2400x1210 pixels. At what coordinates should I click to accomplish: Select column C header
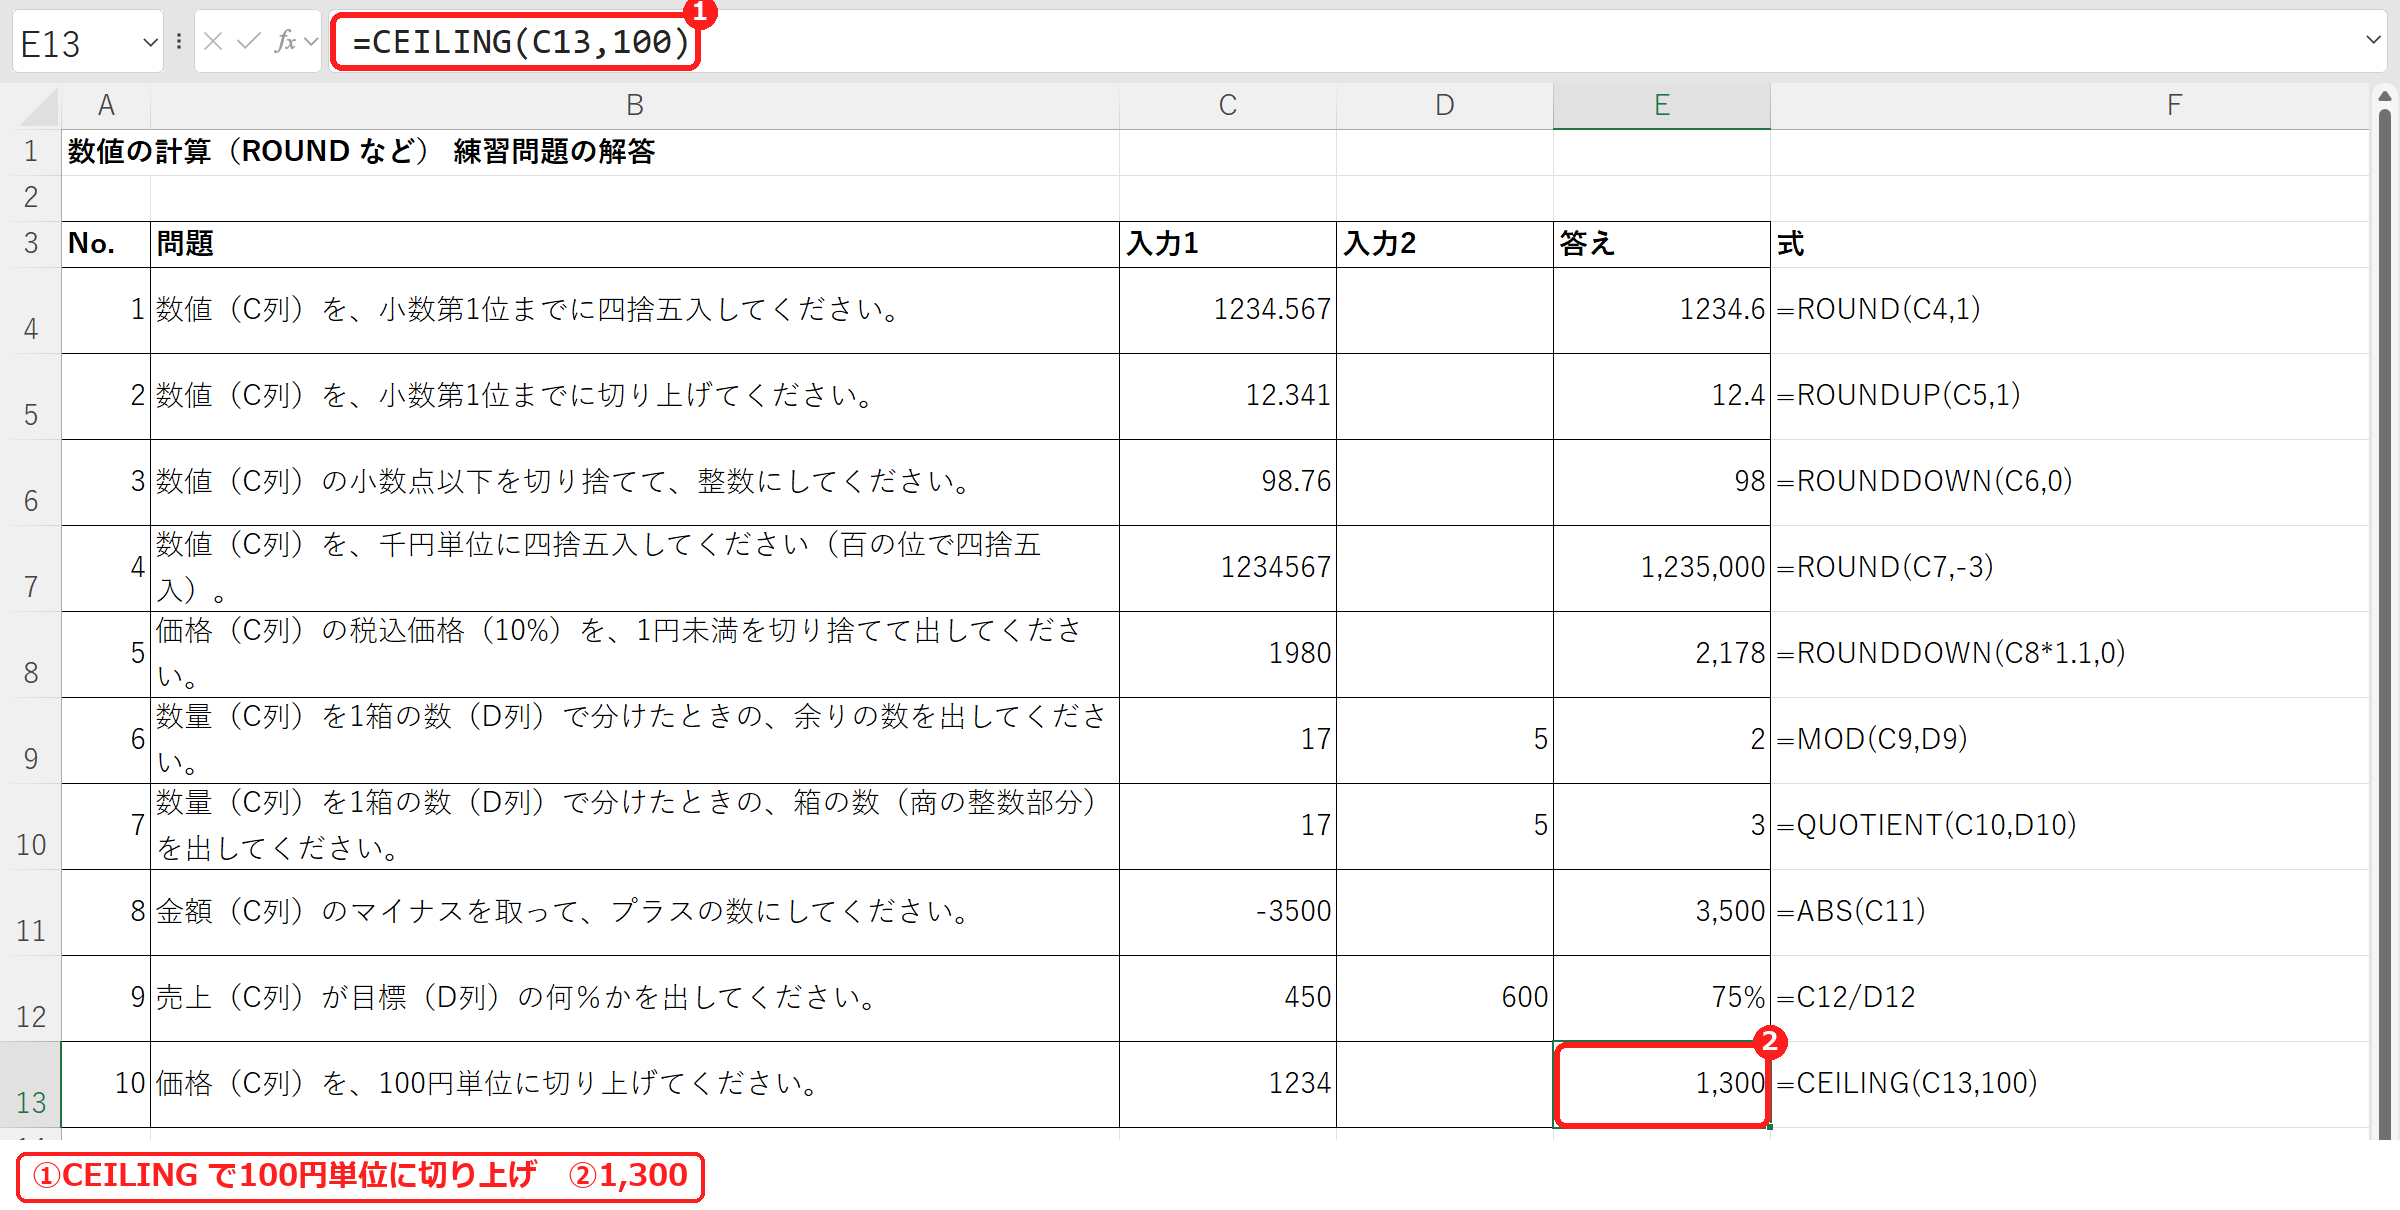pyautogui.click(x=1228, y=105)
